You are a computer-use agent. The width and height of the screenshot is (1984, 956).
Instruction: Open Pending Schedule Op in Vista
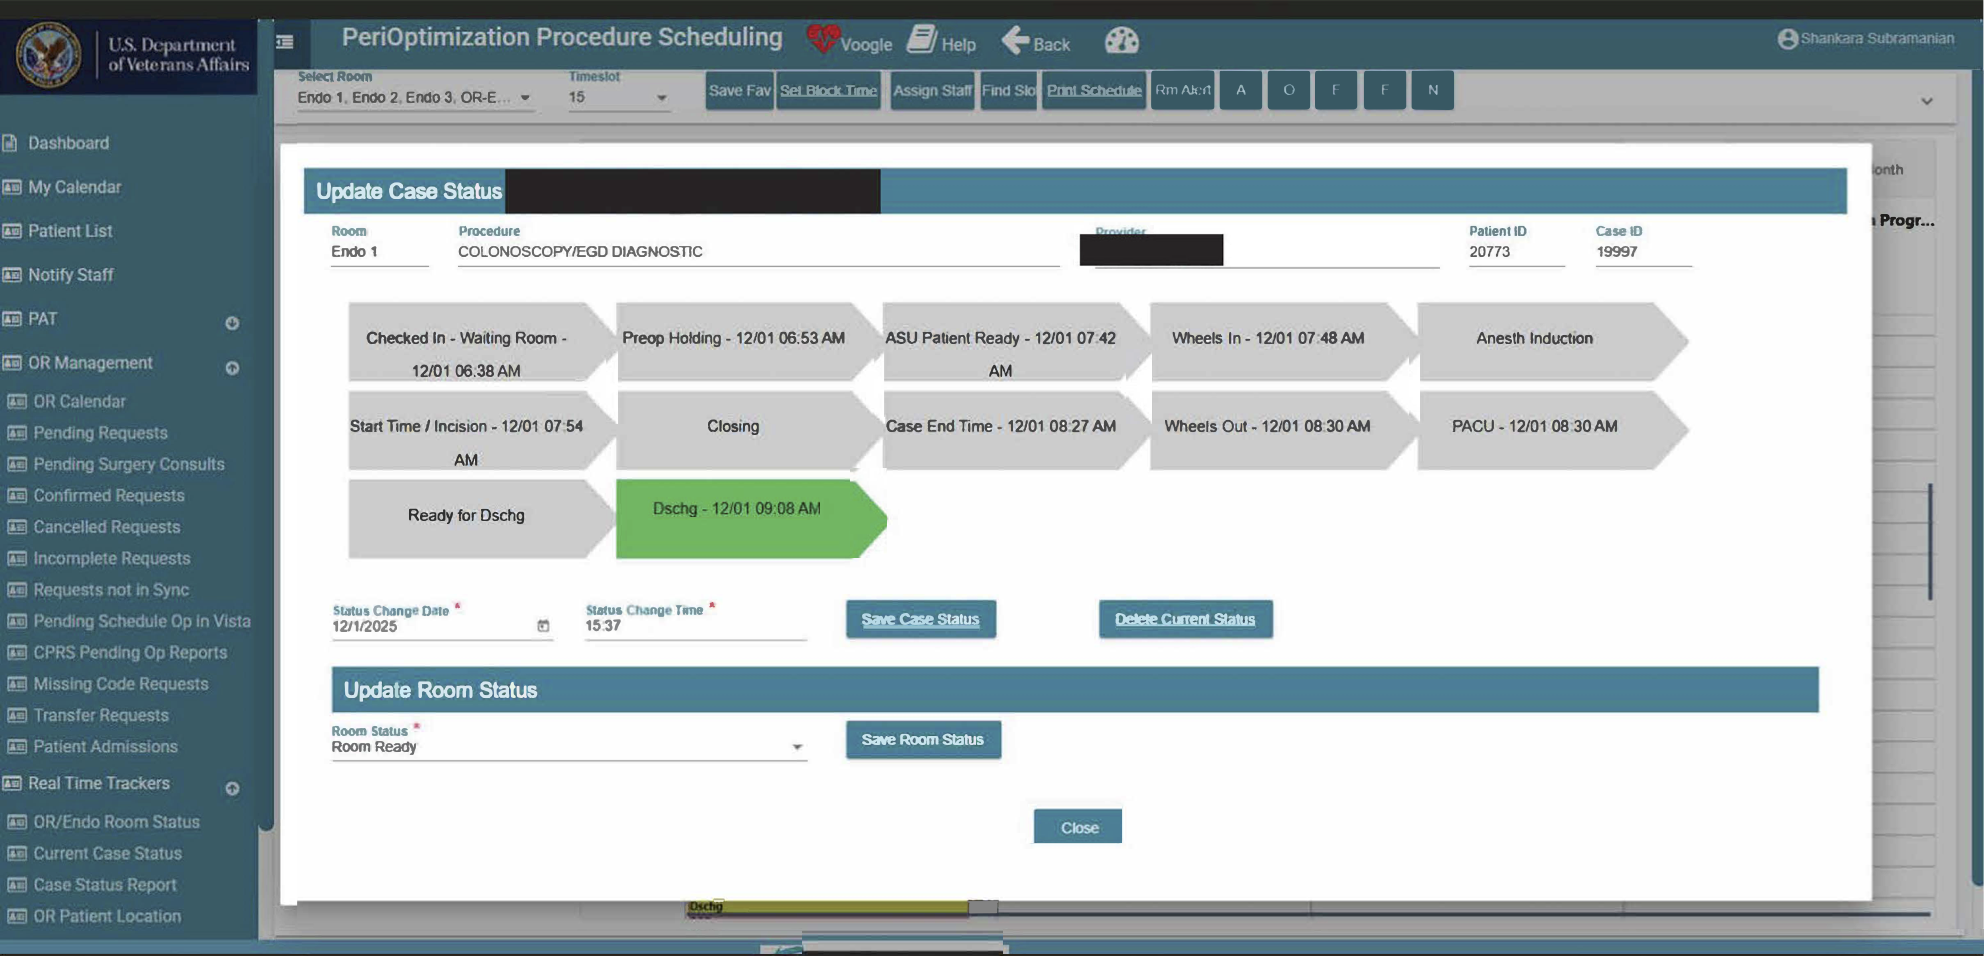point(142,621)
